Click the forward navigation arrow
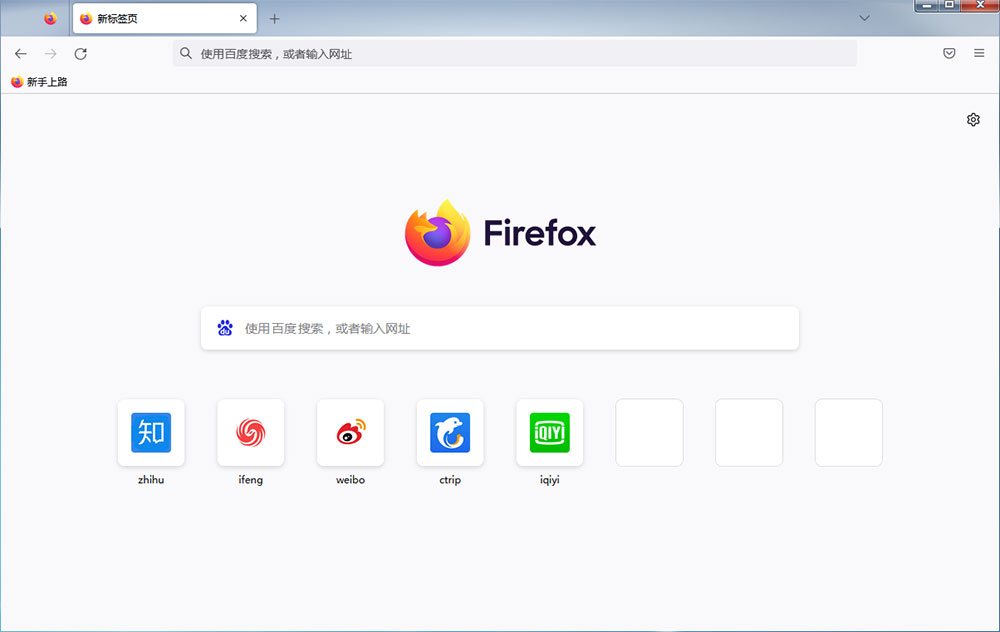The image size is (1000, 632). coord(50,53)
